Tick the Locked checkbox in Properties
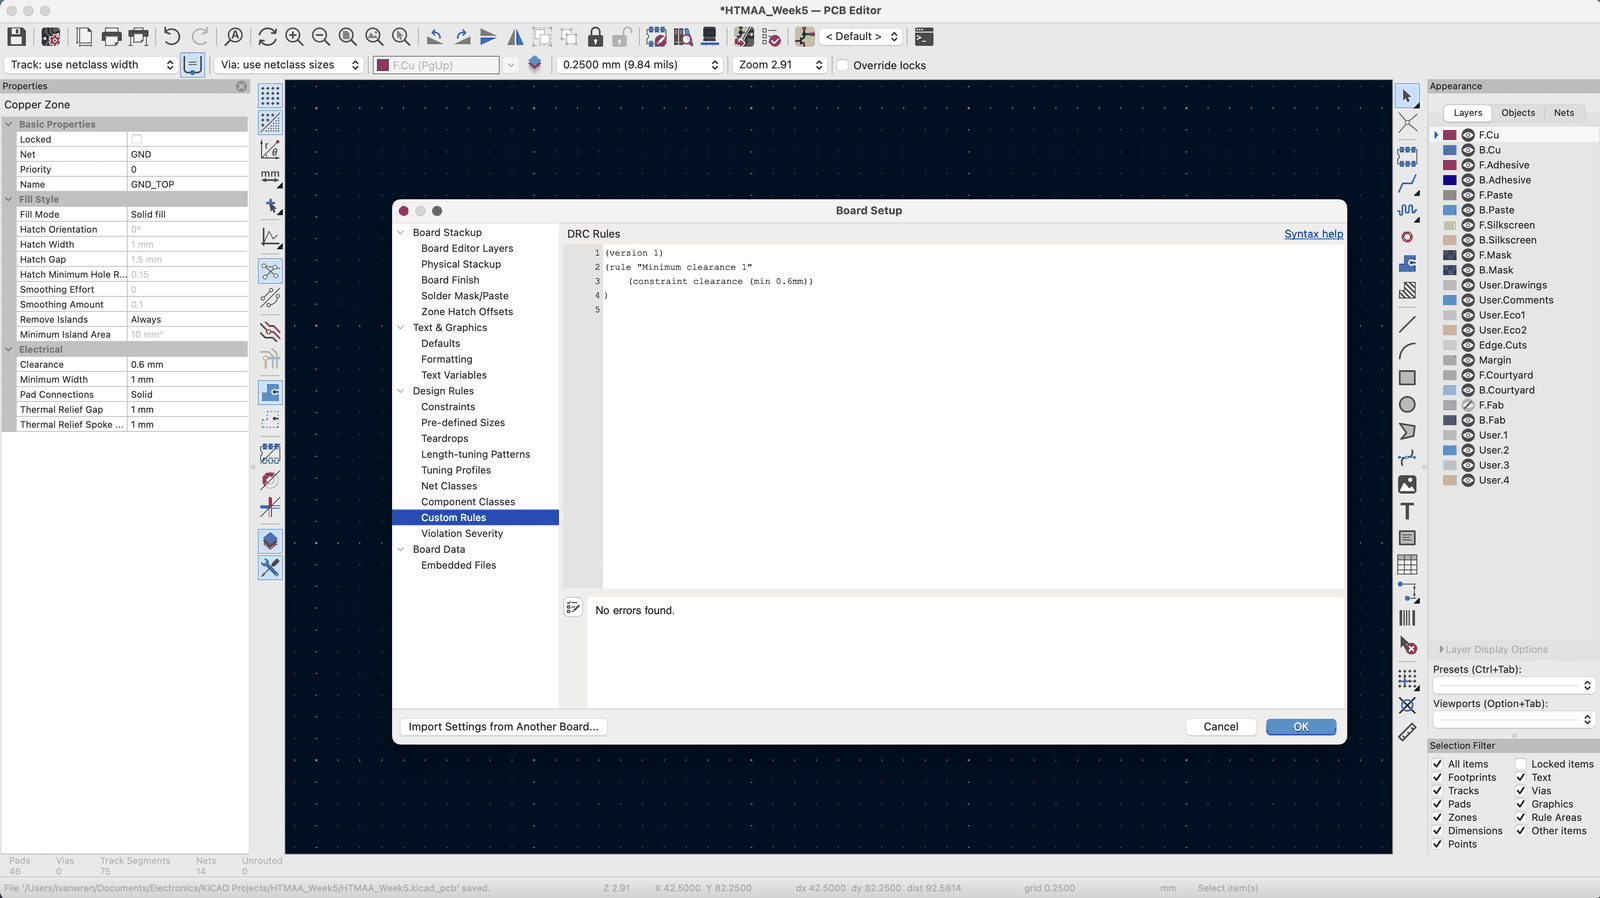 137,139
